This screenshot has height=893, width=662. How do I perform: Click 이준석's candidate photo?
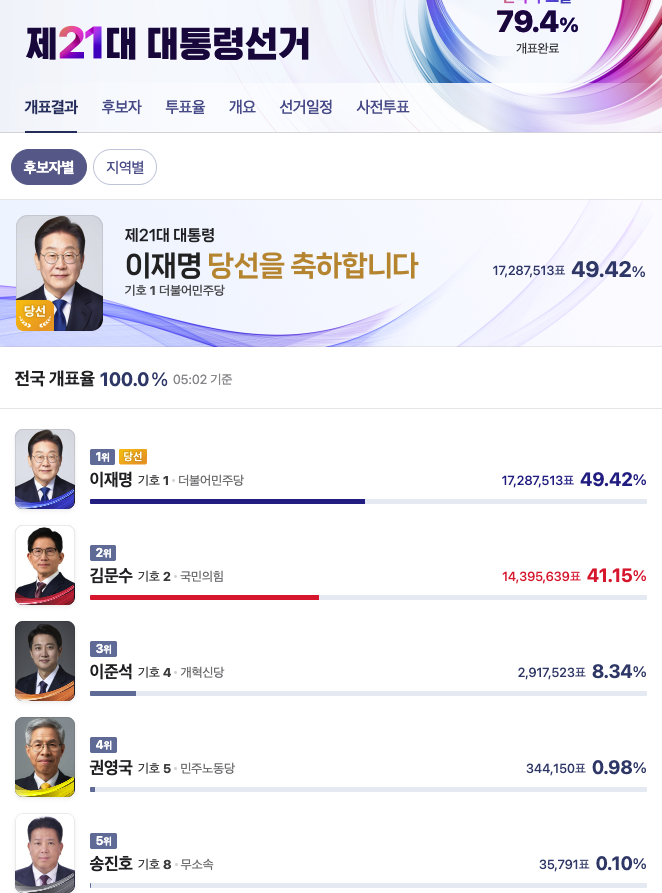45,661
